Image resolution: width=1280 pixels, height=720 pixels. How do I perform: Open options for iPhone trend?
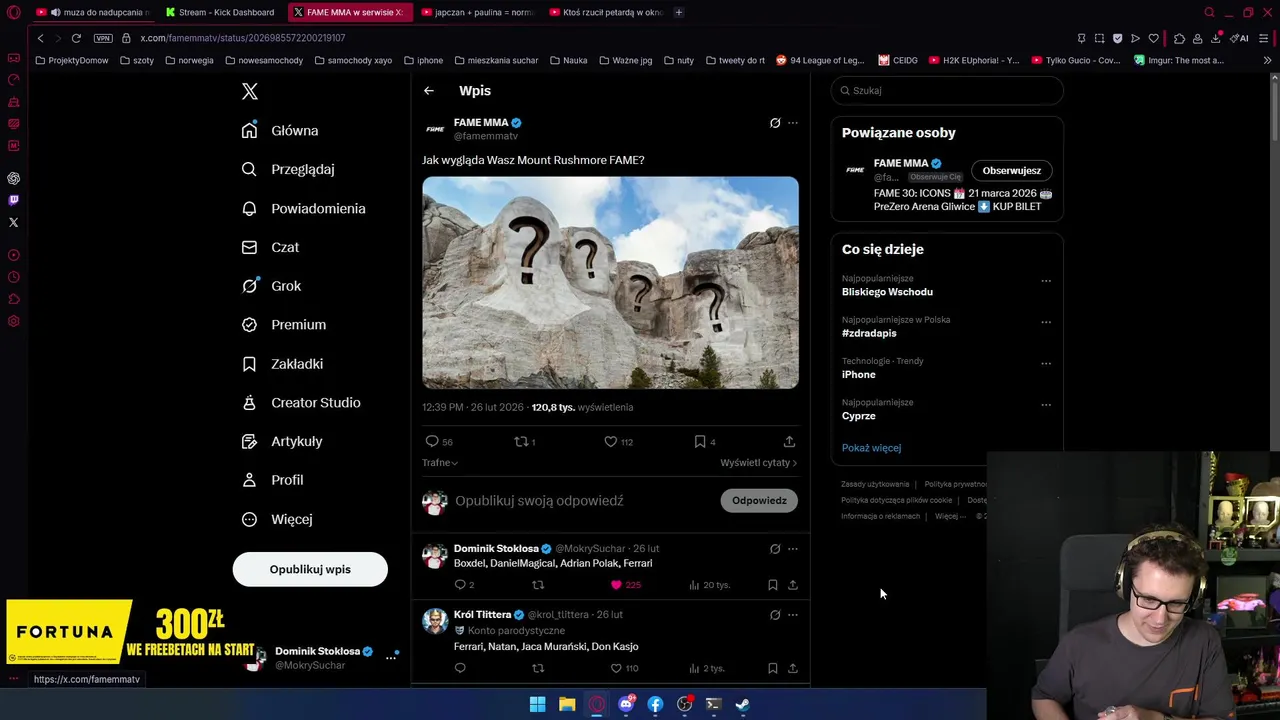(1046, 363)
